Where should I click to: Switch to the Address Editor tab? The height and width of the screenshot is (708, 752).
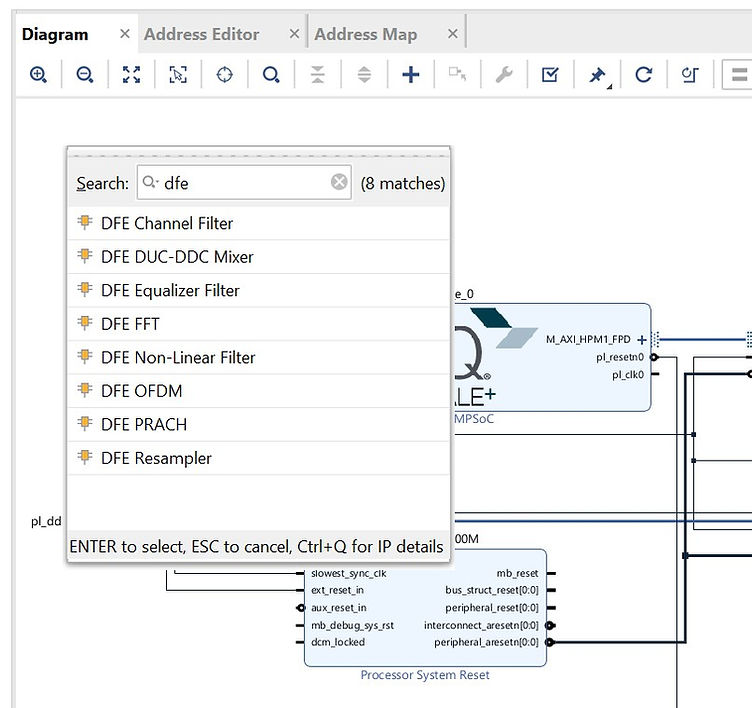201,35
